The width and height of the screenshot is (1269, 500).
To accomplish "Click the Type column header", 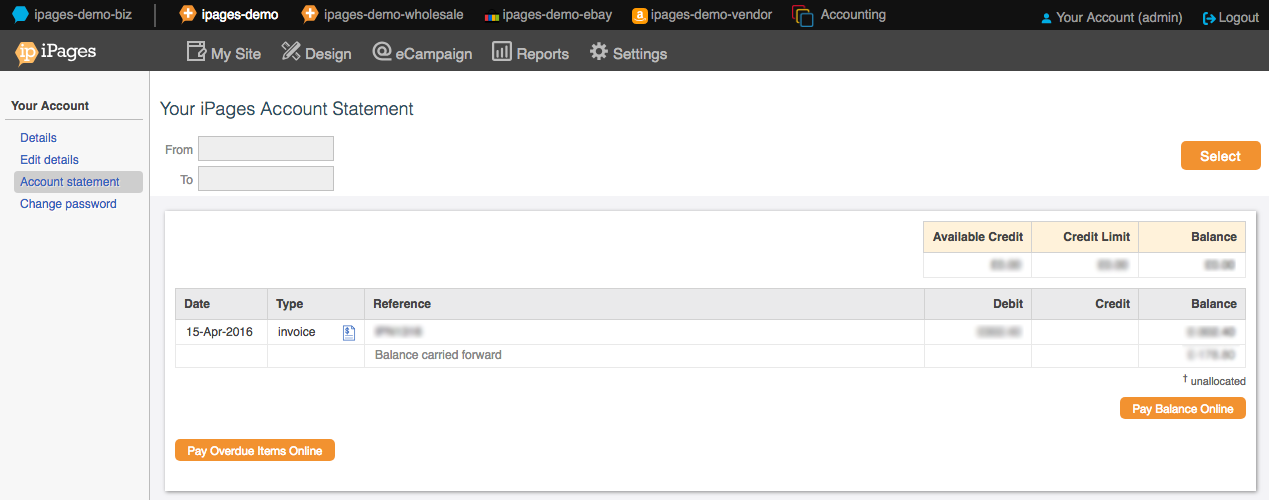I will (316, 304).
